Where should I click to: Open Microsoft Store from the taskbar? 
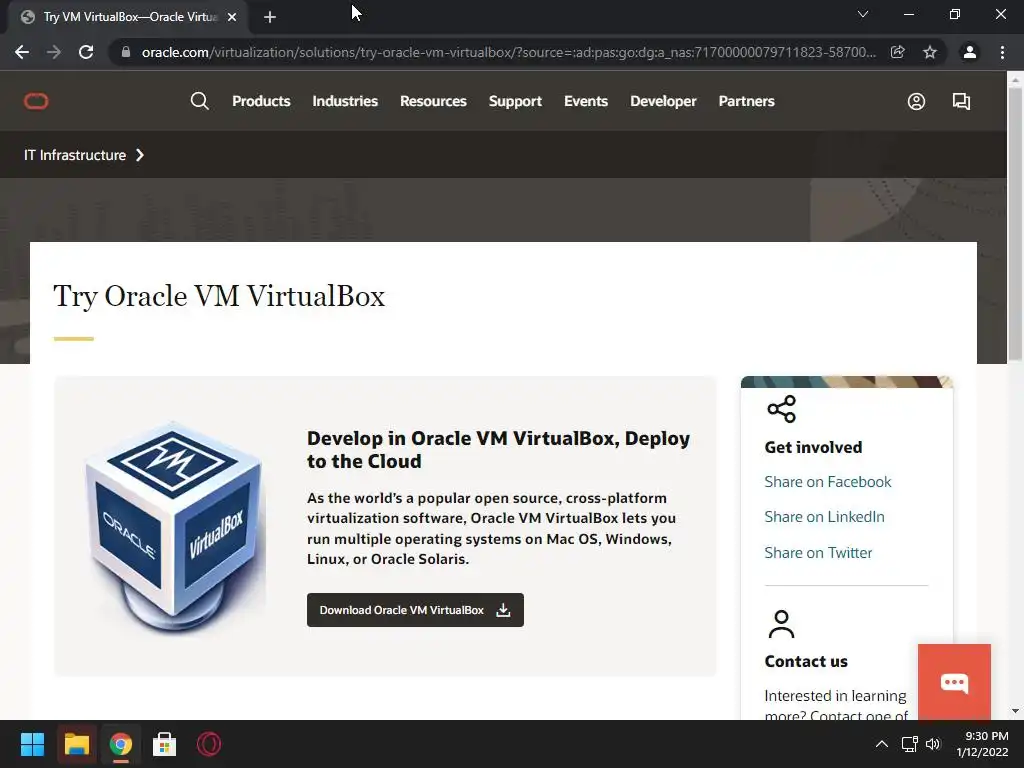[165, 744]
